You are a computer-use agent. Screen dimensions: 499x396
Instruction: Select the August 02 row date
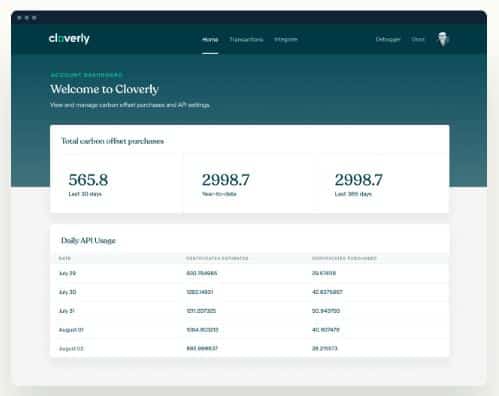(71, 349)
